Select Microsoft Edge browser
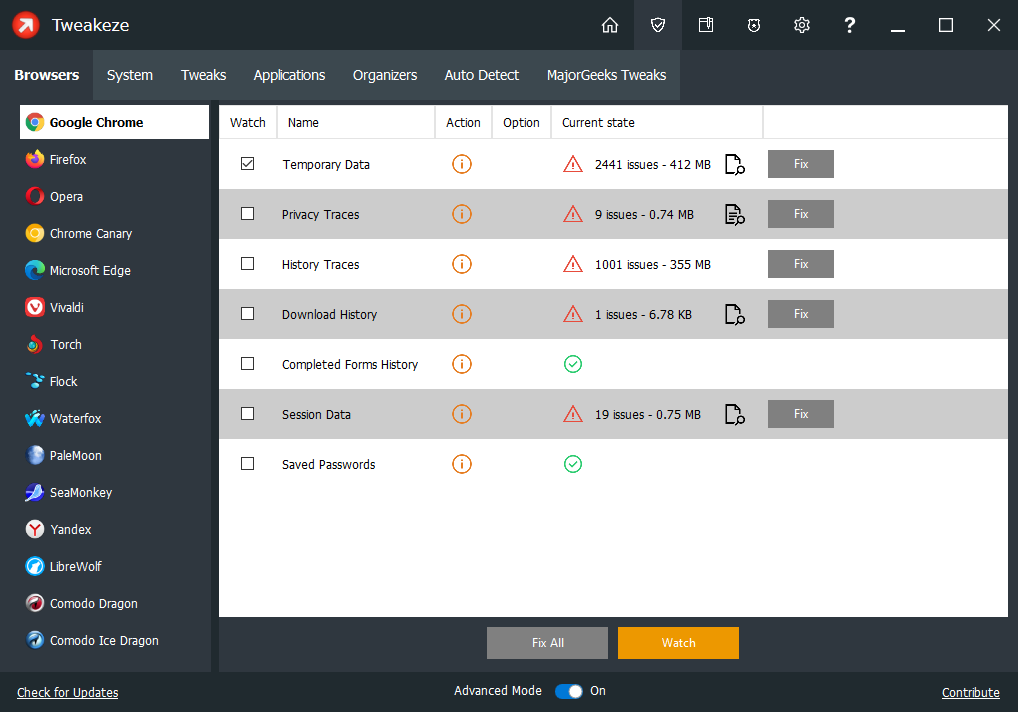 click(114, 271)
